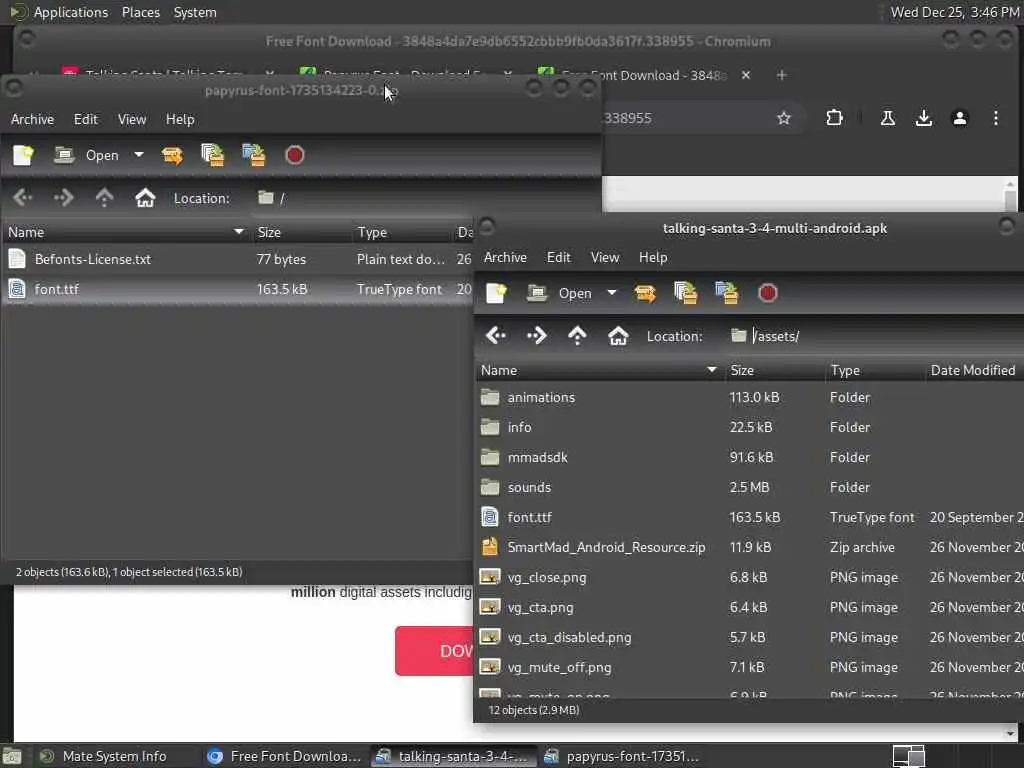This screenshot has width=1024, height=768.
Task: Click Add folder icon in papyrus-font window
Action: [x=253, y=155]
